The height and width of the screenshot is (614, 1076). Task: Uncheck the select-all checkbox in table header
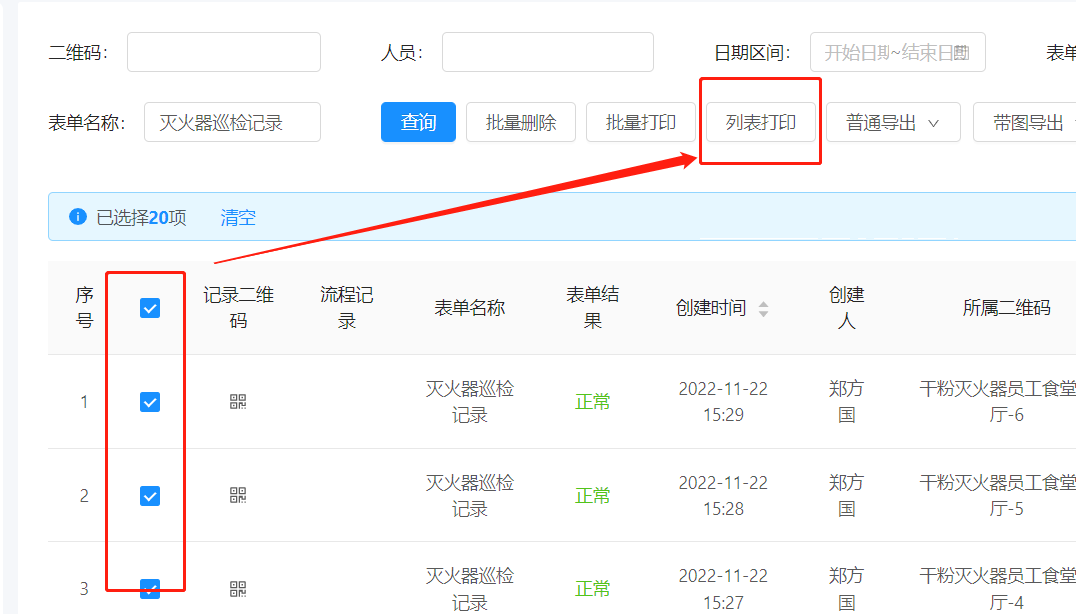[x=148, y=307]
